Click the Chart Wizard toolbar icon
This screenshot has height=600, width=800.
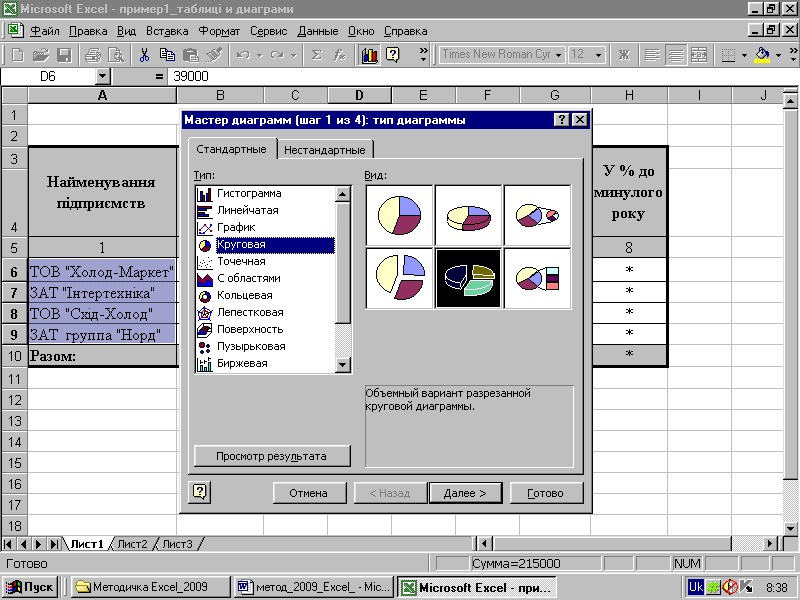point(369,55)
